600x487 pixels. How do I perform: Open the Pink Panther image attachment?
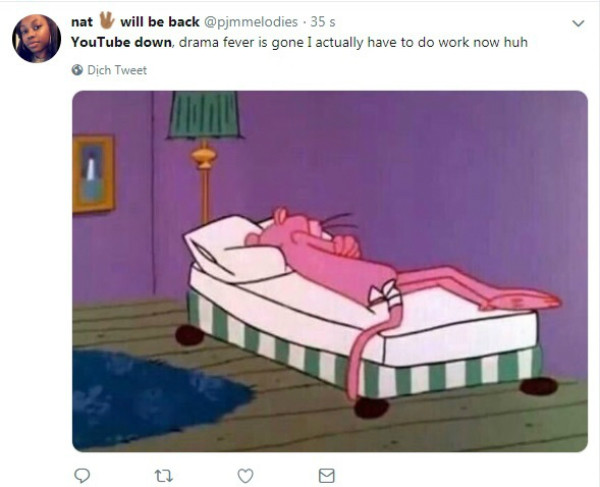330,271
